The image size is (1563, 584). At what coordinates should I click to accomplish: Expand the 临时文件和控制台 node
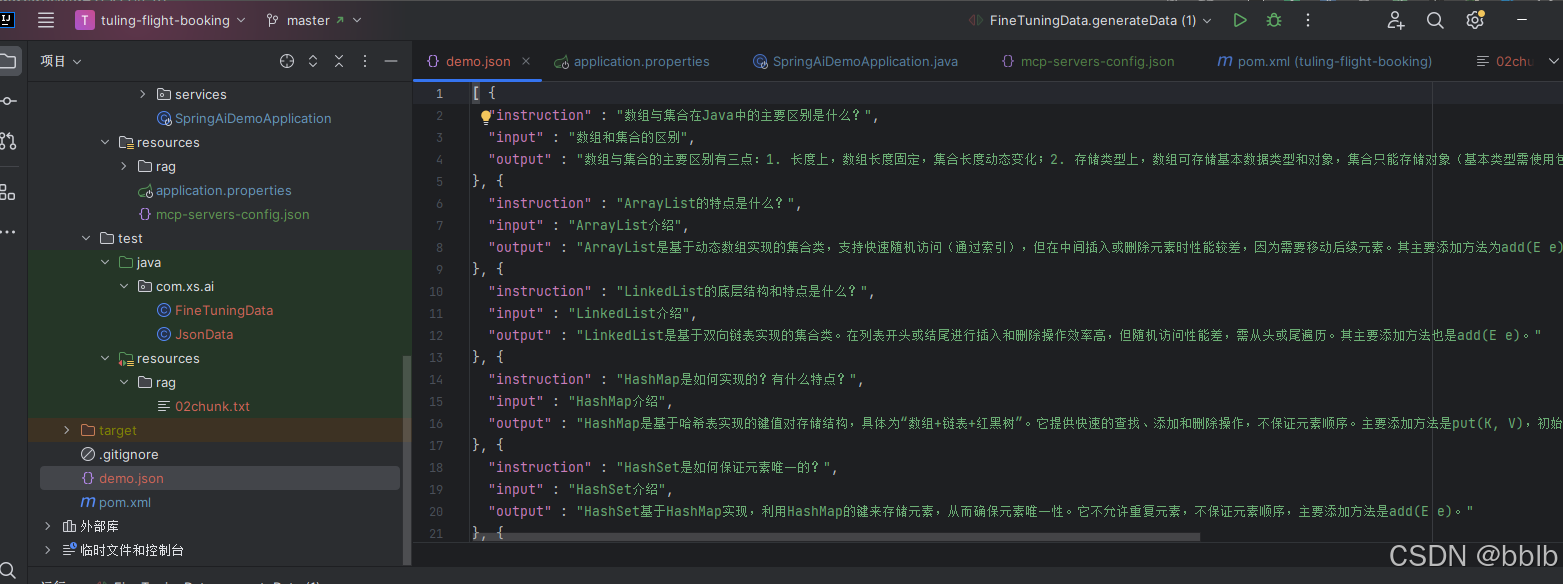48,550
